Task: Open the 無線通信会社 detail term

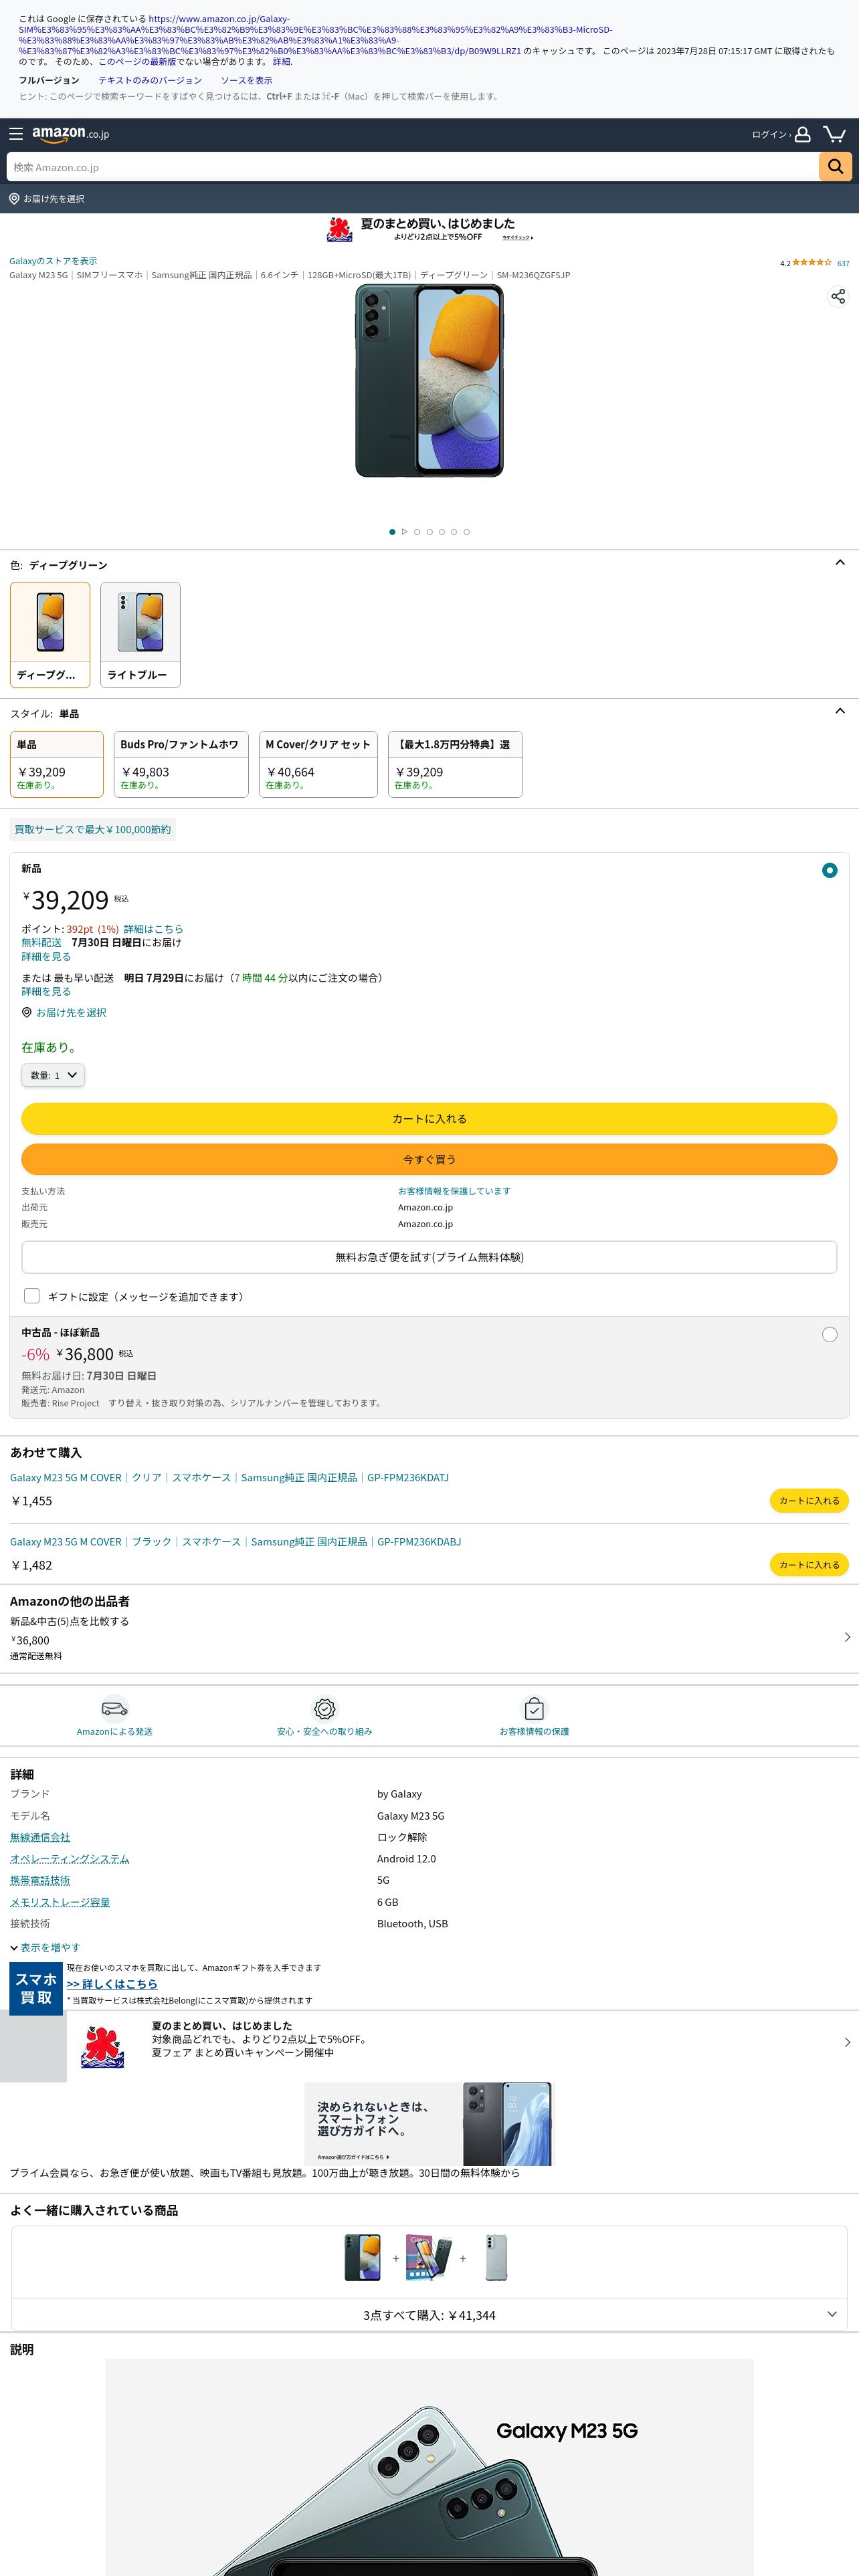Action: (x=40, y=1837)
